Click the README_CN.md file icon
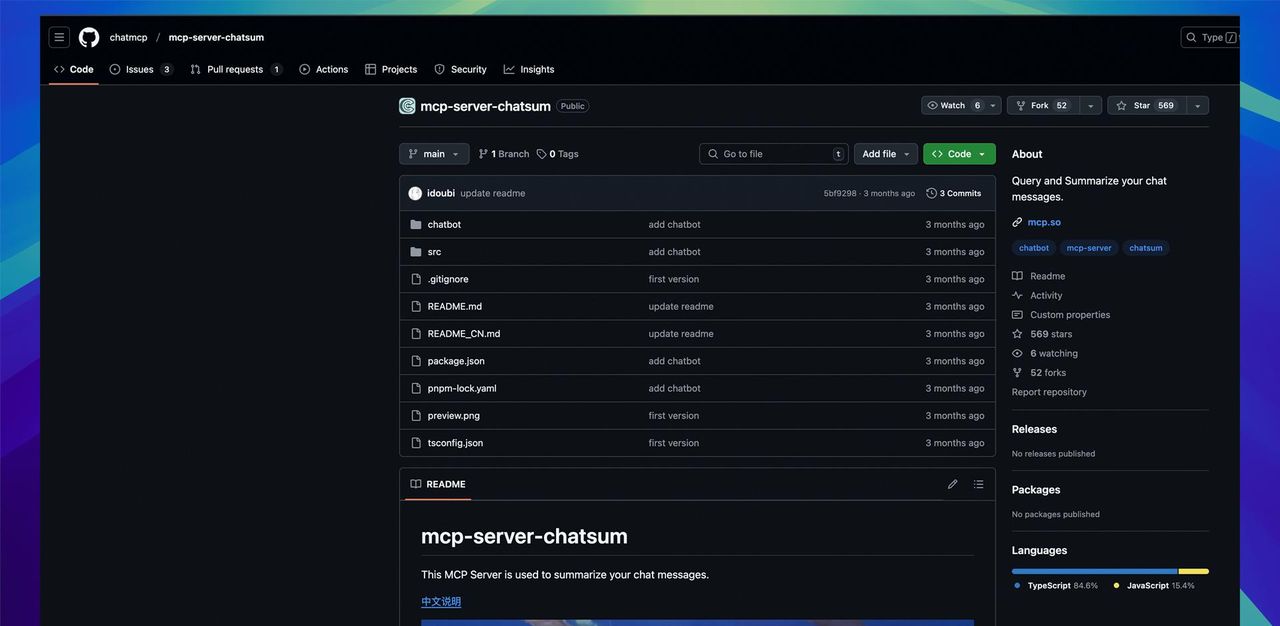Image resolution: width=1280 pixels, height=626 pixels. [x=416, y=334]
